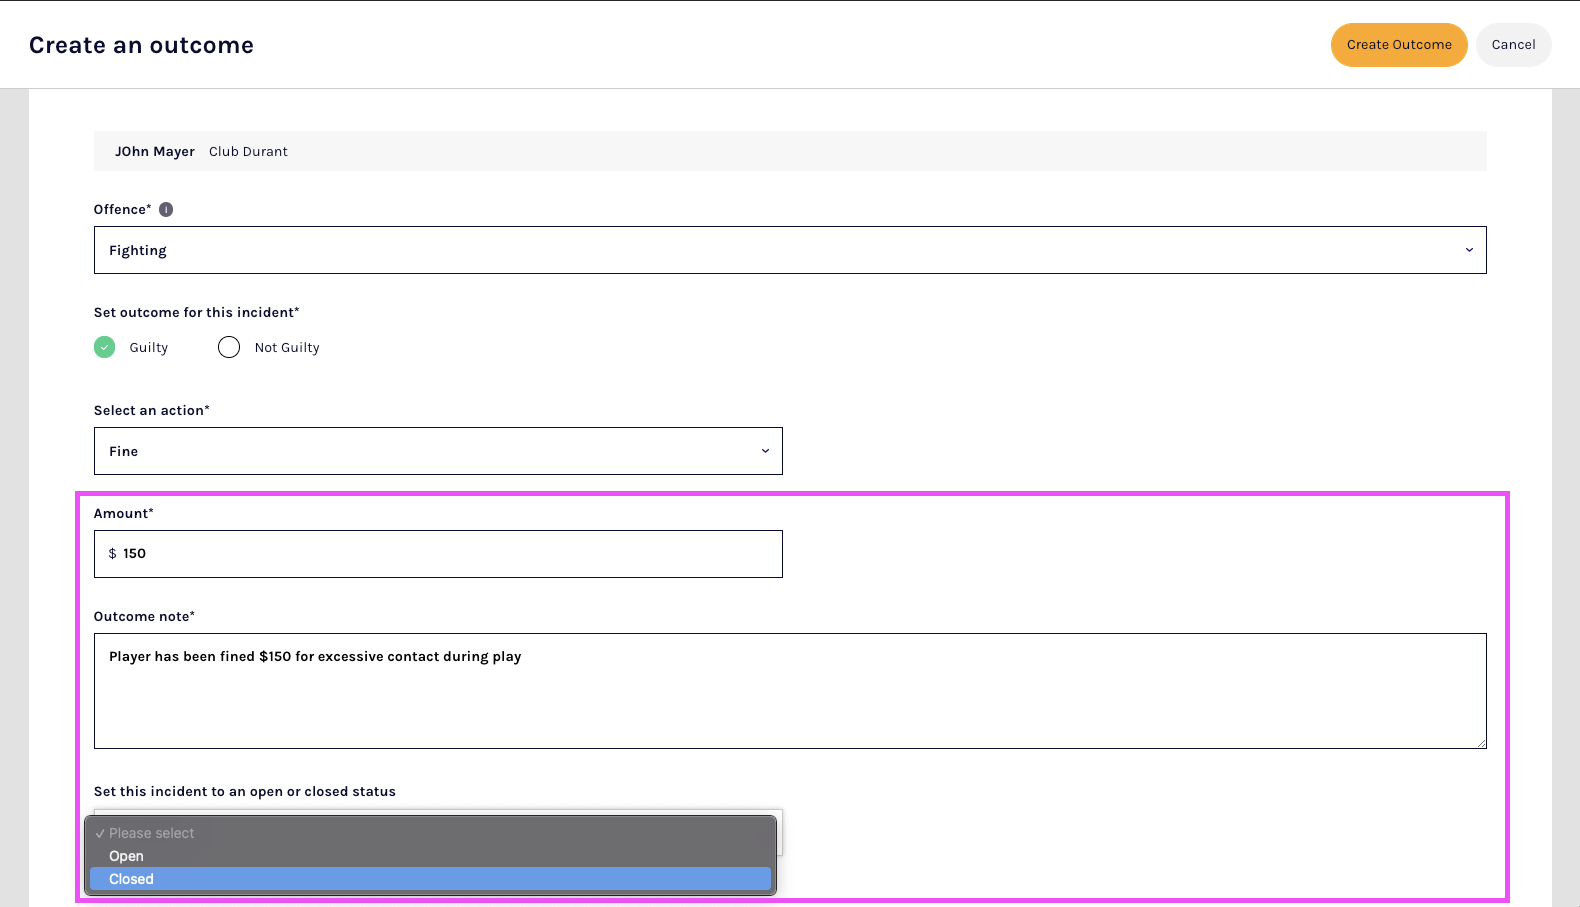1580x907 pixels.
Task: Choose Open from the status list
Action: [x=430, y=856]
